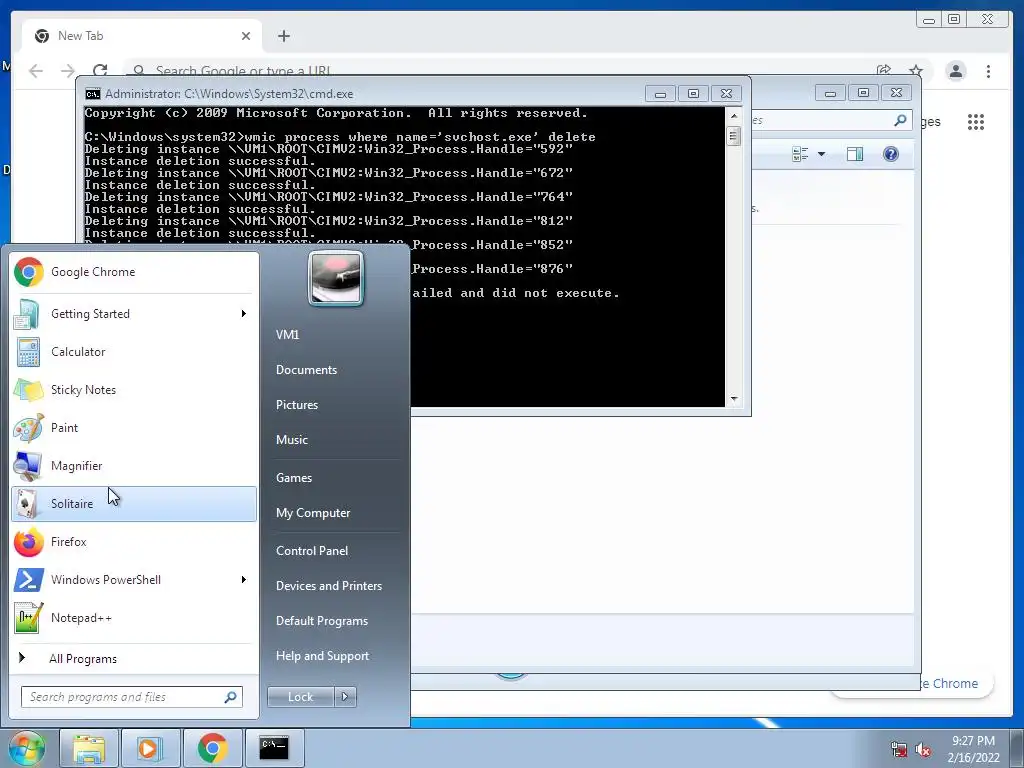Select the New Tab tab in Chrome

point(142,36)
